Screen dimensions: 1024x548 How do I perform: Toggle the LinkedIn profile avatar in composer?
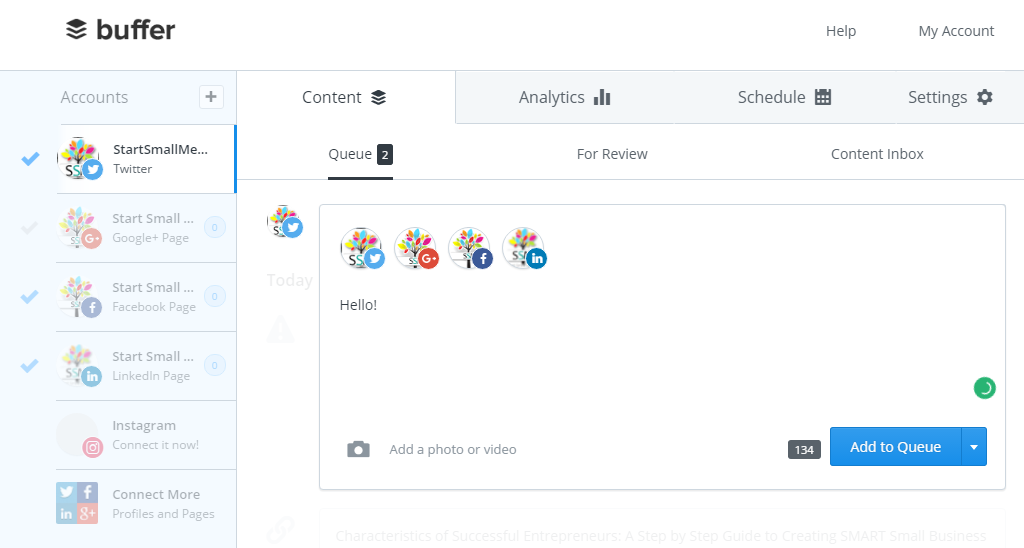coord(524,249)
